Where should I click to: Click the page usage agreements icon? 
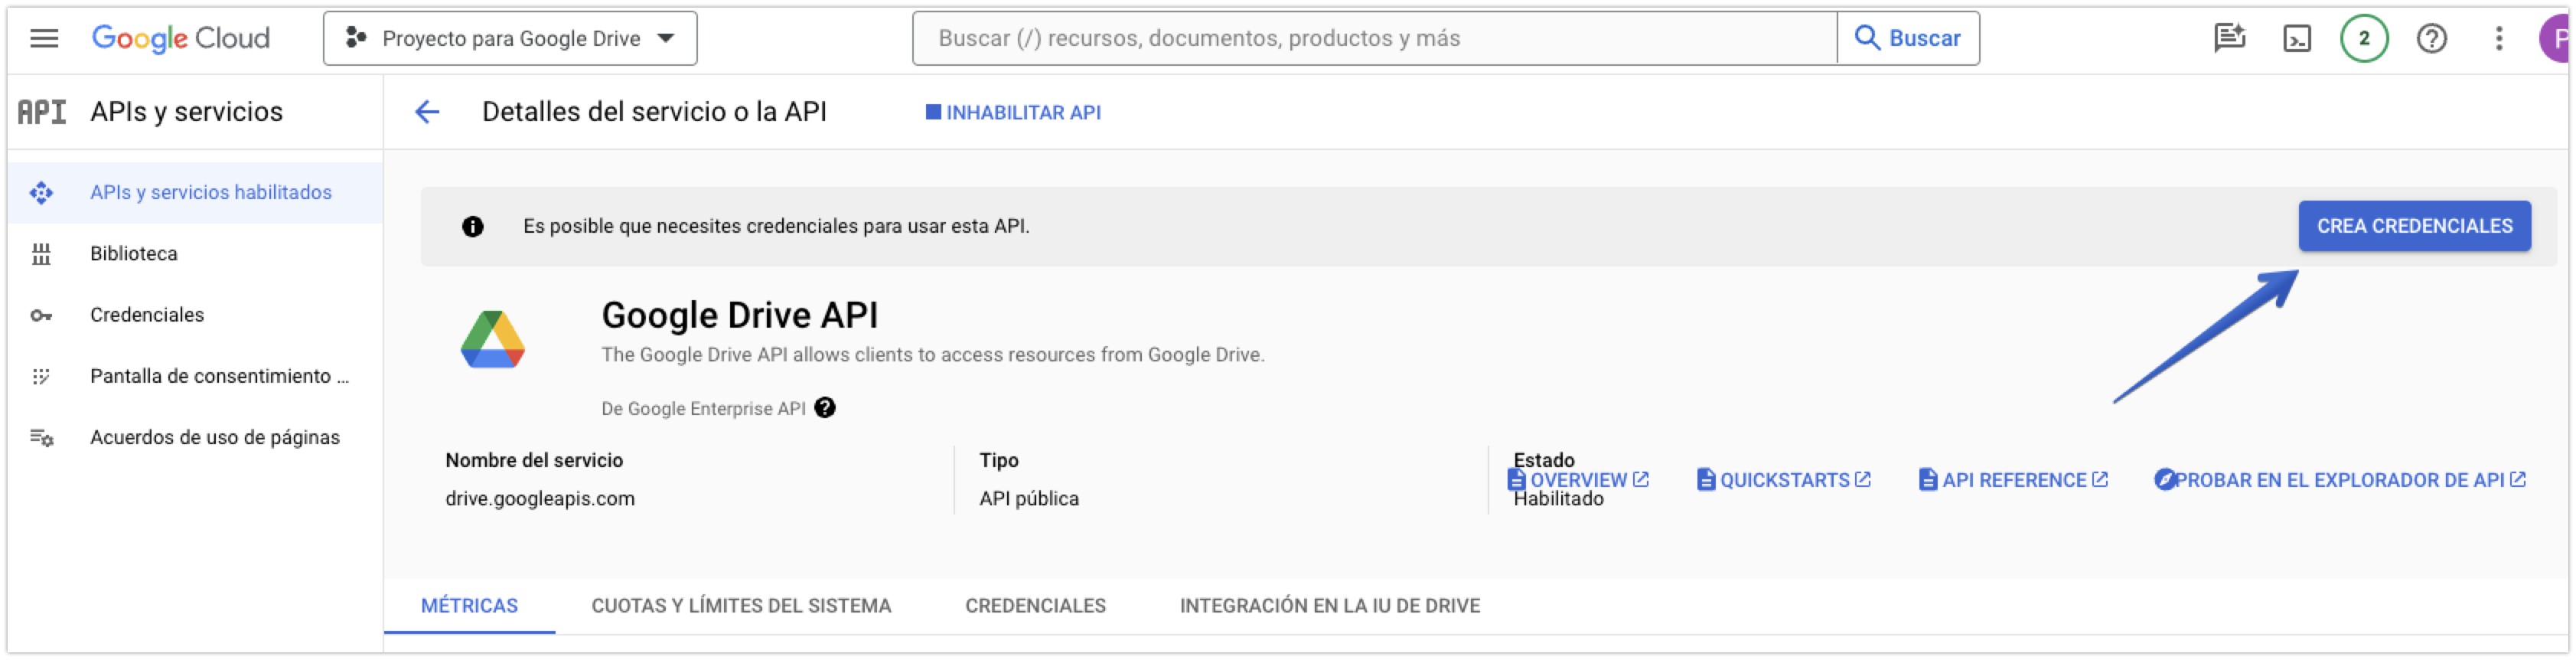click(41, 438)
